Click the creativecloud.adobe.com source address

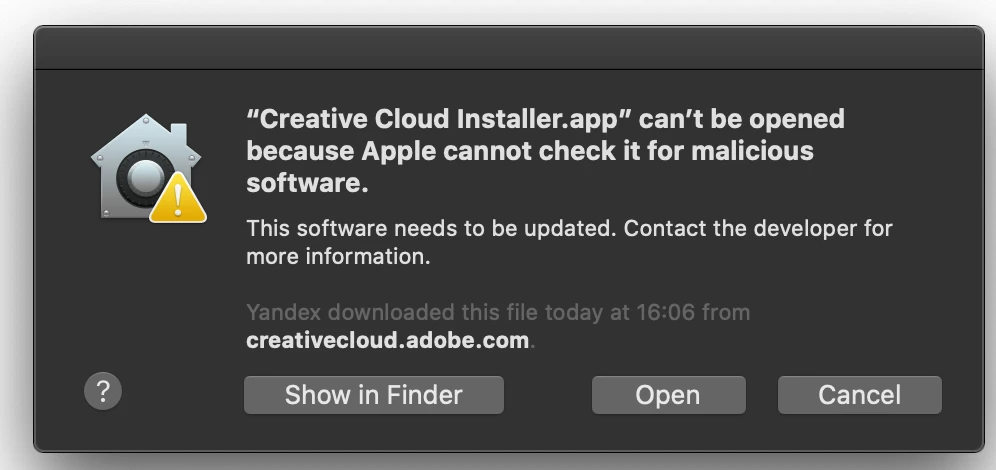387,340
